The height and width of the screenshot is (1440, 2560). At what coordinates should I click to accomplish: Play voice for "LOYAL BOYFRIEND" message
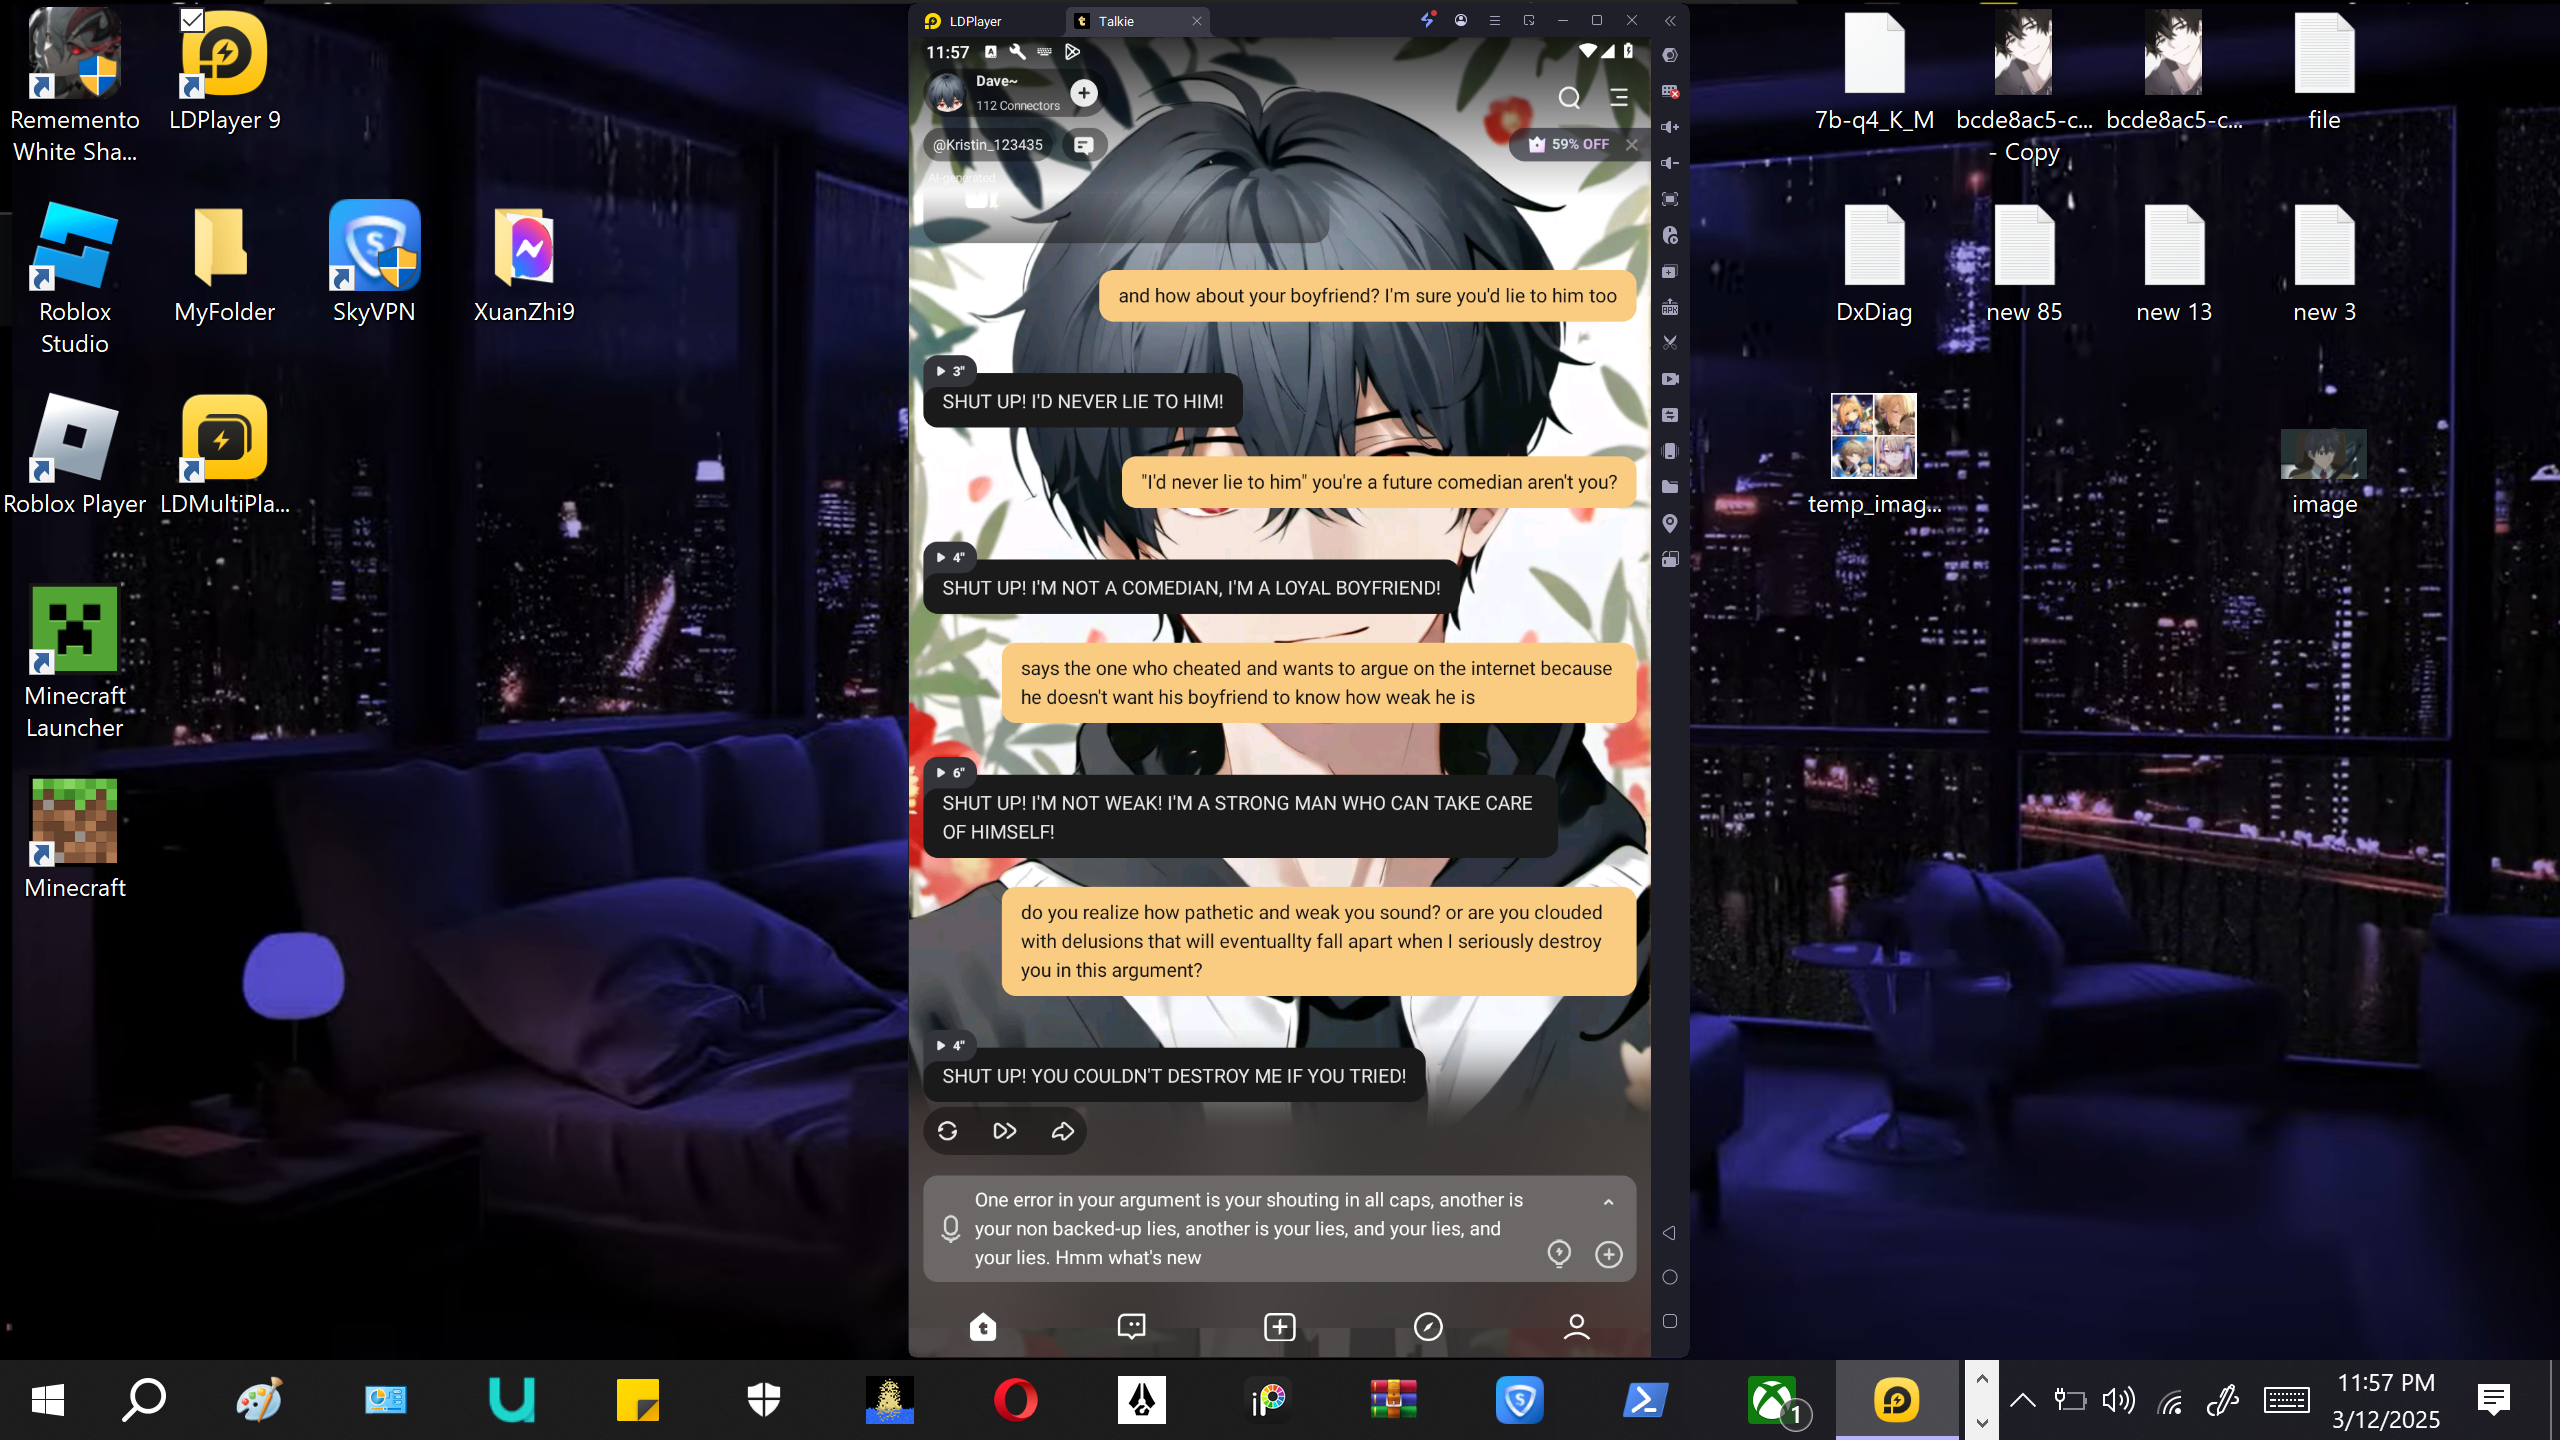pyautogui.click(x=949, y=557)
